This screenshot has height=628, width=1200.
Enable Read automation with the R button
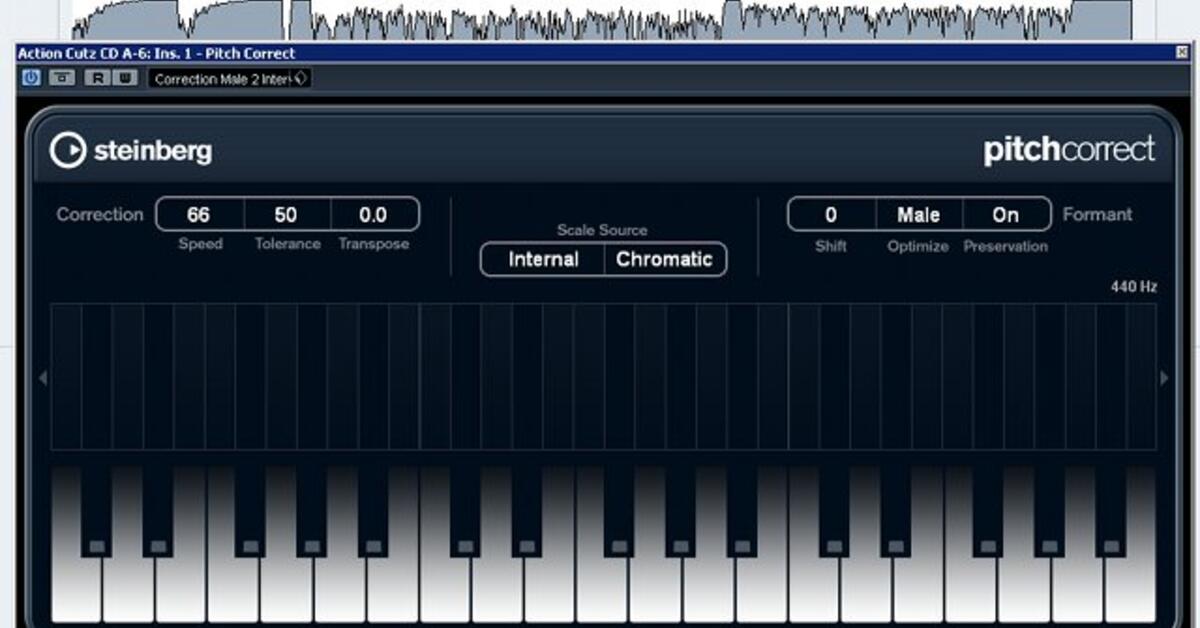[99, 77]
